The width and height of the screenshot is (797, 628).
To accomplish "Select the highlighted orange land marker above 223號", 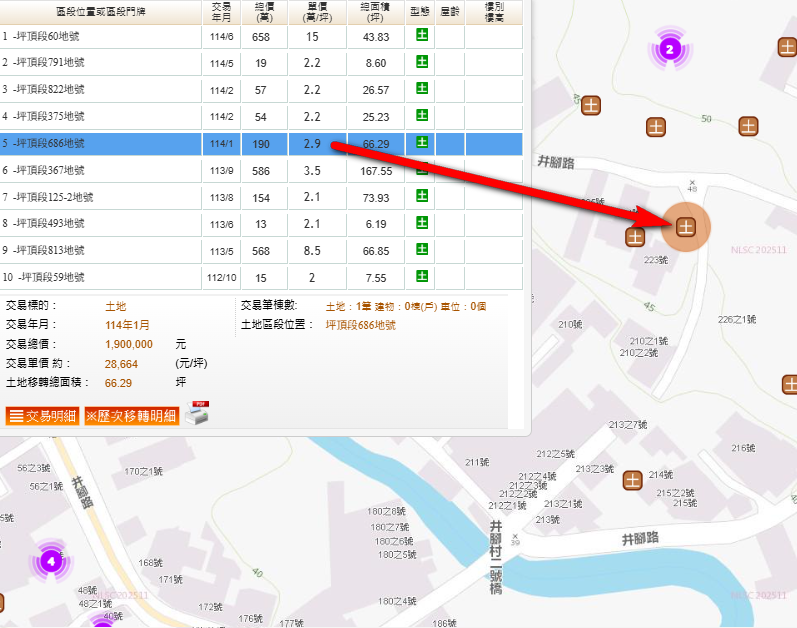I will pyautogui.click(x=686, y=227).
